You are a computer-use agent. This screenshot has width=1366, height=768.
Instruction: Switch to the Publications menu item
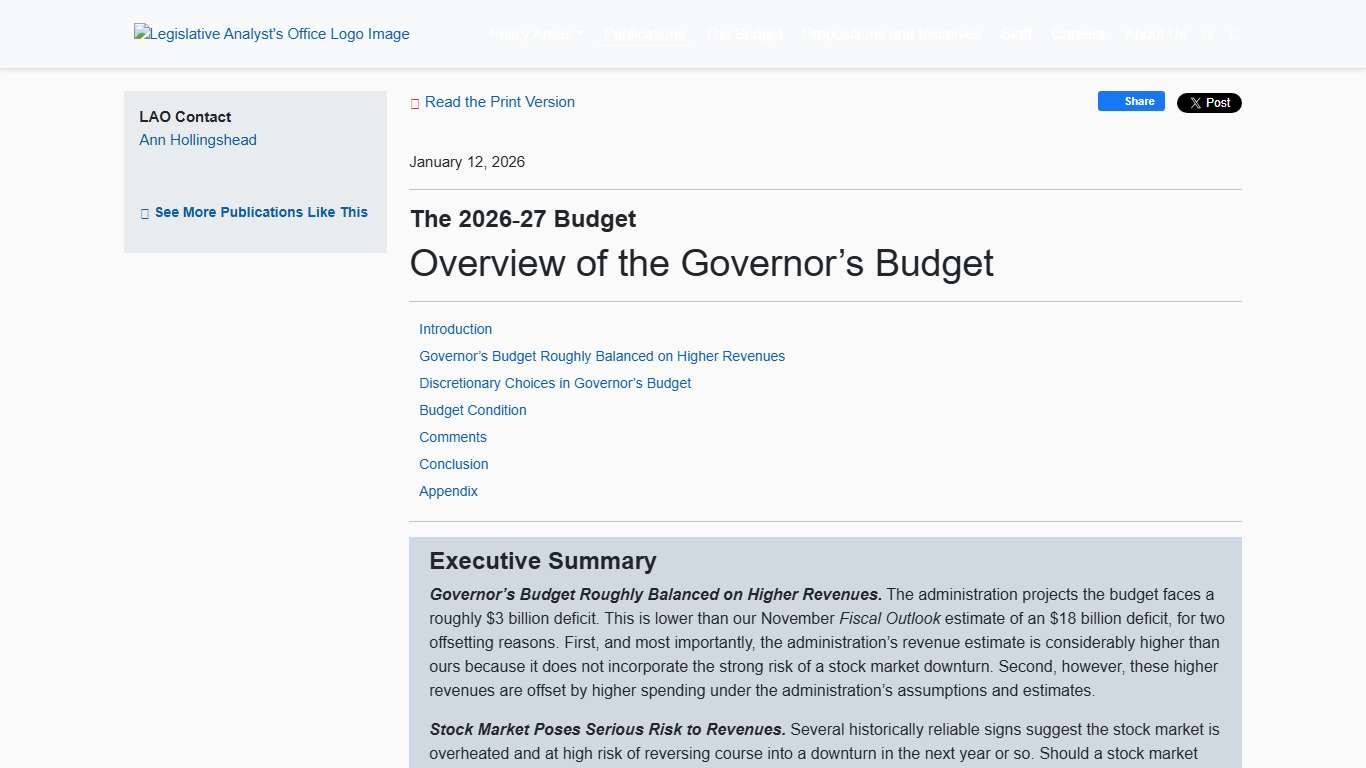644,33
